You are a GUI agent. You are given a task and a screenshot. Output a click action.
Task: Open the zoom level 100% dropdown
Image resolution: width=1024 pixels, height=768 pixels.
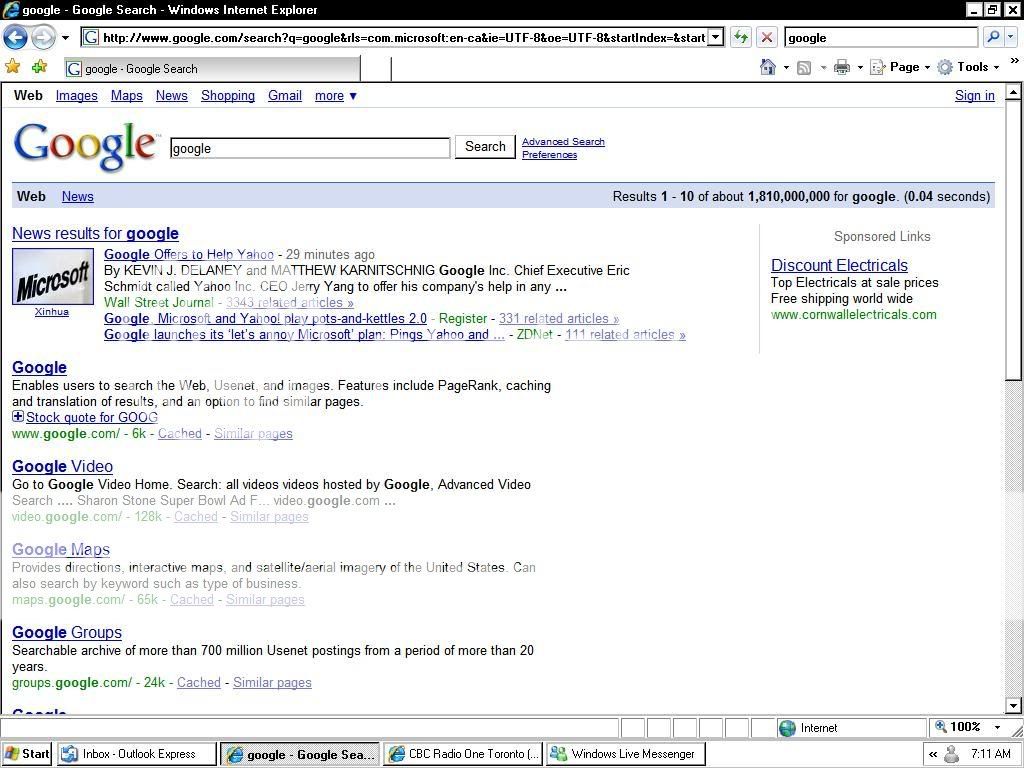click(x=967, y=727)
